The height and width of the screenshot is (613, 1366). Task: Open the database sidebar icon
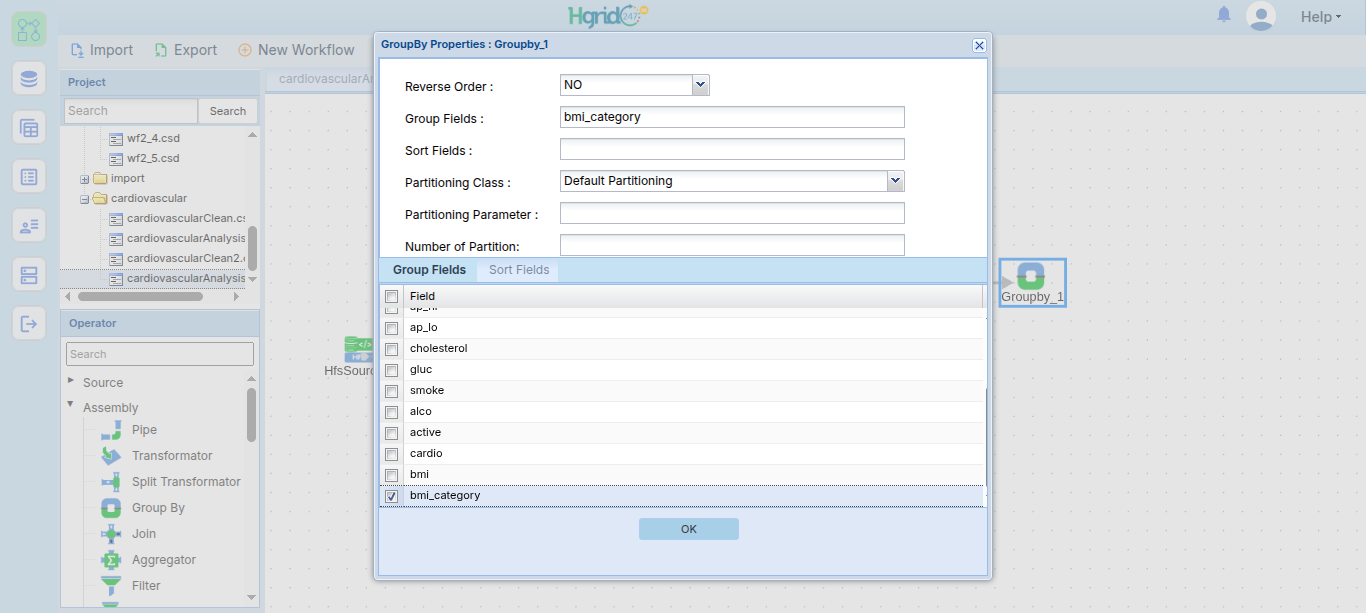29,78
